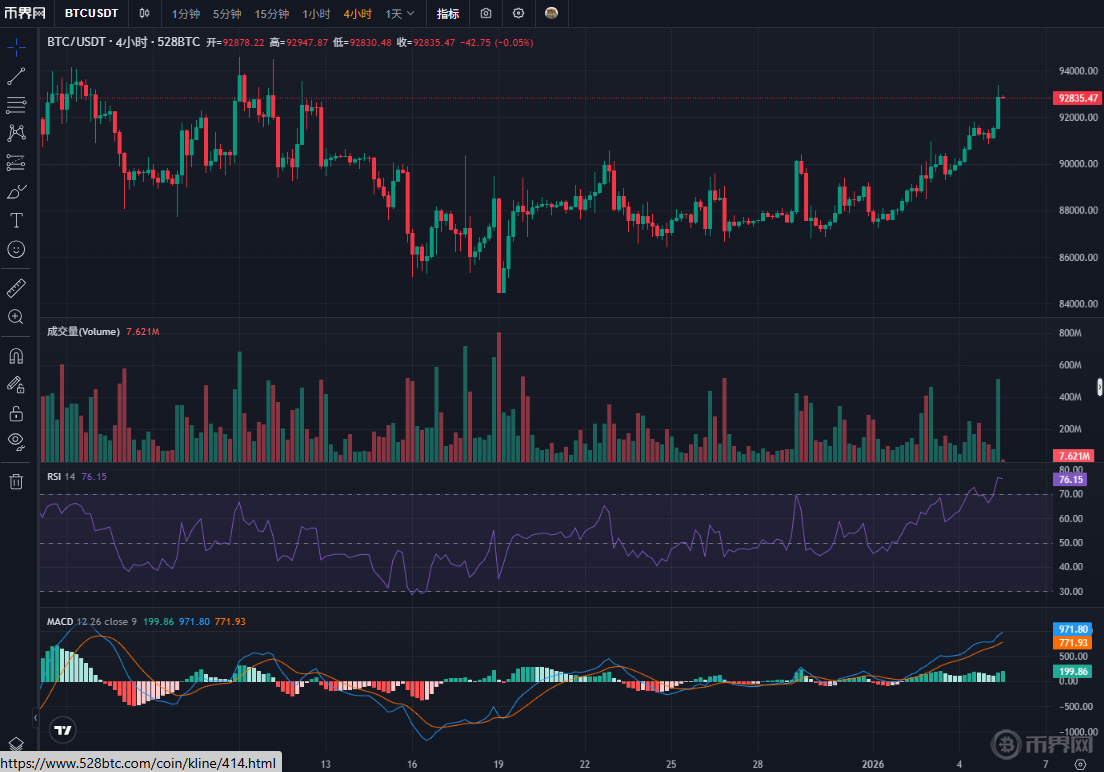Open the 指标 indicators panel
The width and height of the screenshot is (1104, 772).
[448, 14]
